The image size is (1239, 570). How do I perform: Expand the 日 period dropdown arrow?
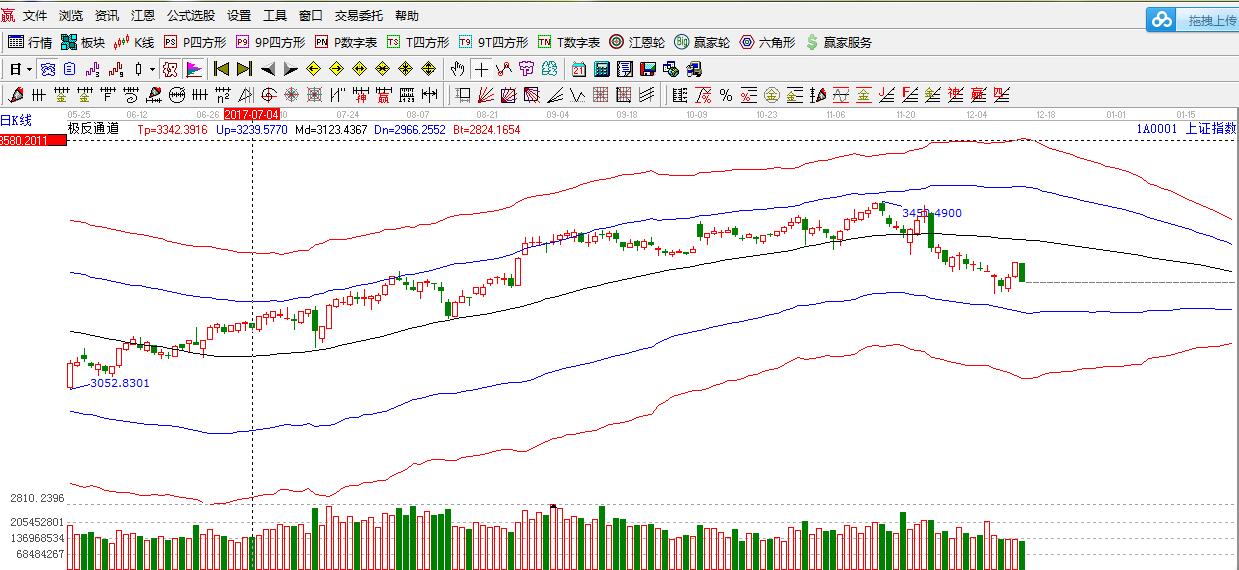(x=29, y=69)
